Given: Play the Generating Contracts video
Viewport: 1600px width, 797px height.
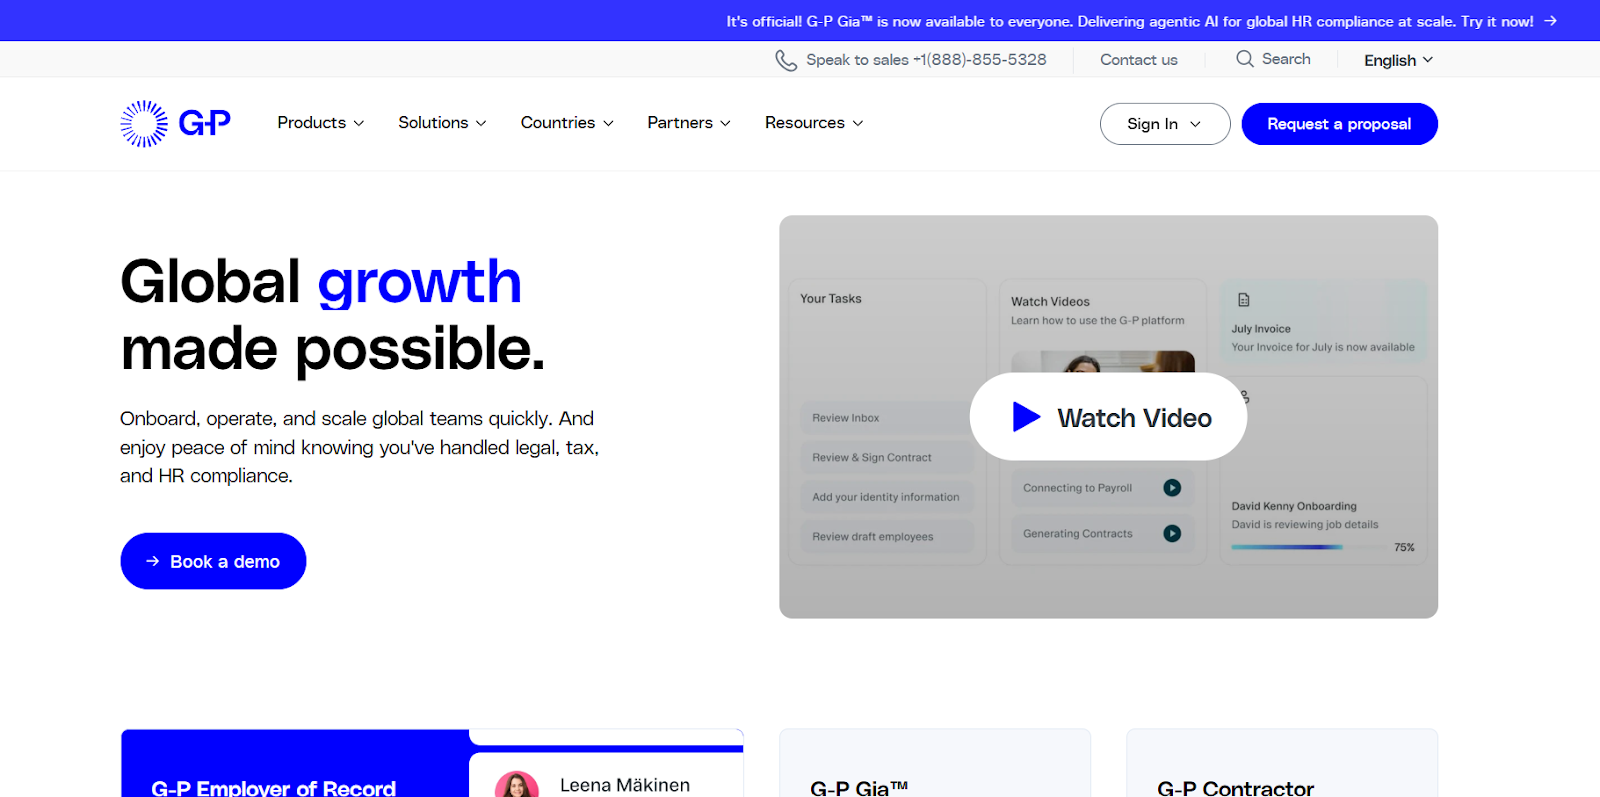Looking at the screenshot, I should [1172, 534].
